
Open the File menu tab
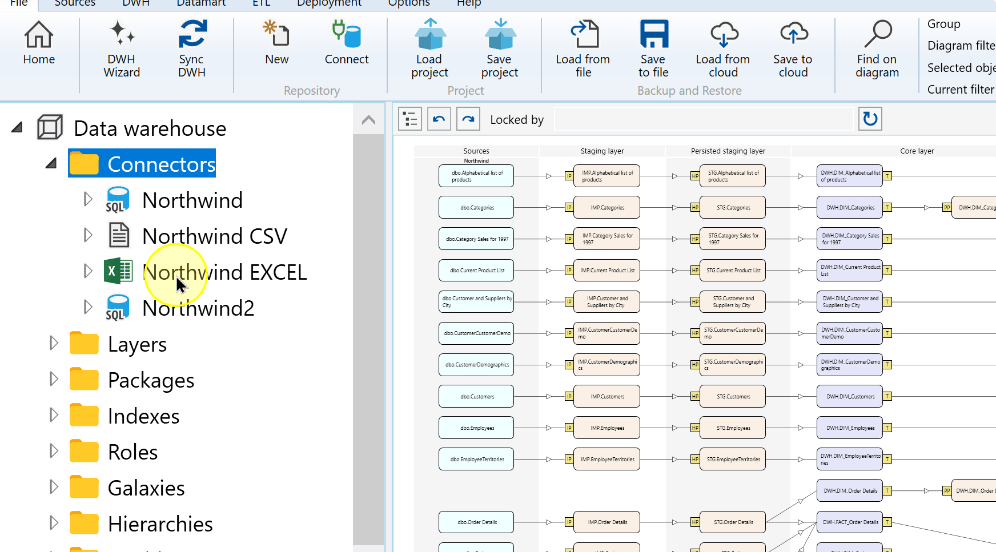click(19, 4)
